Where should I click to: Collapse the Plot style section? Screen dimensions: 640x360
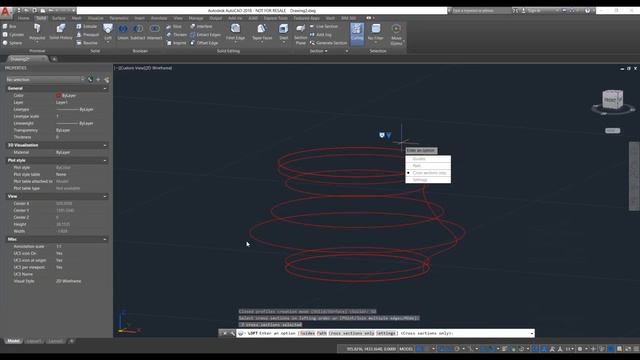pos(105,160)
